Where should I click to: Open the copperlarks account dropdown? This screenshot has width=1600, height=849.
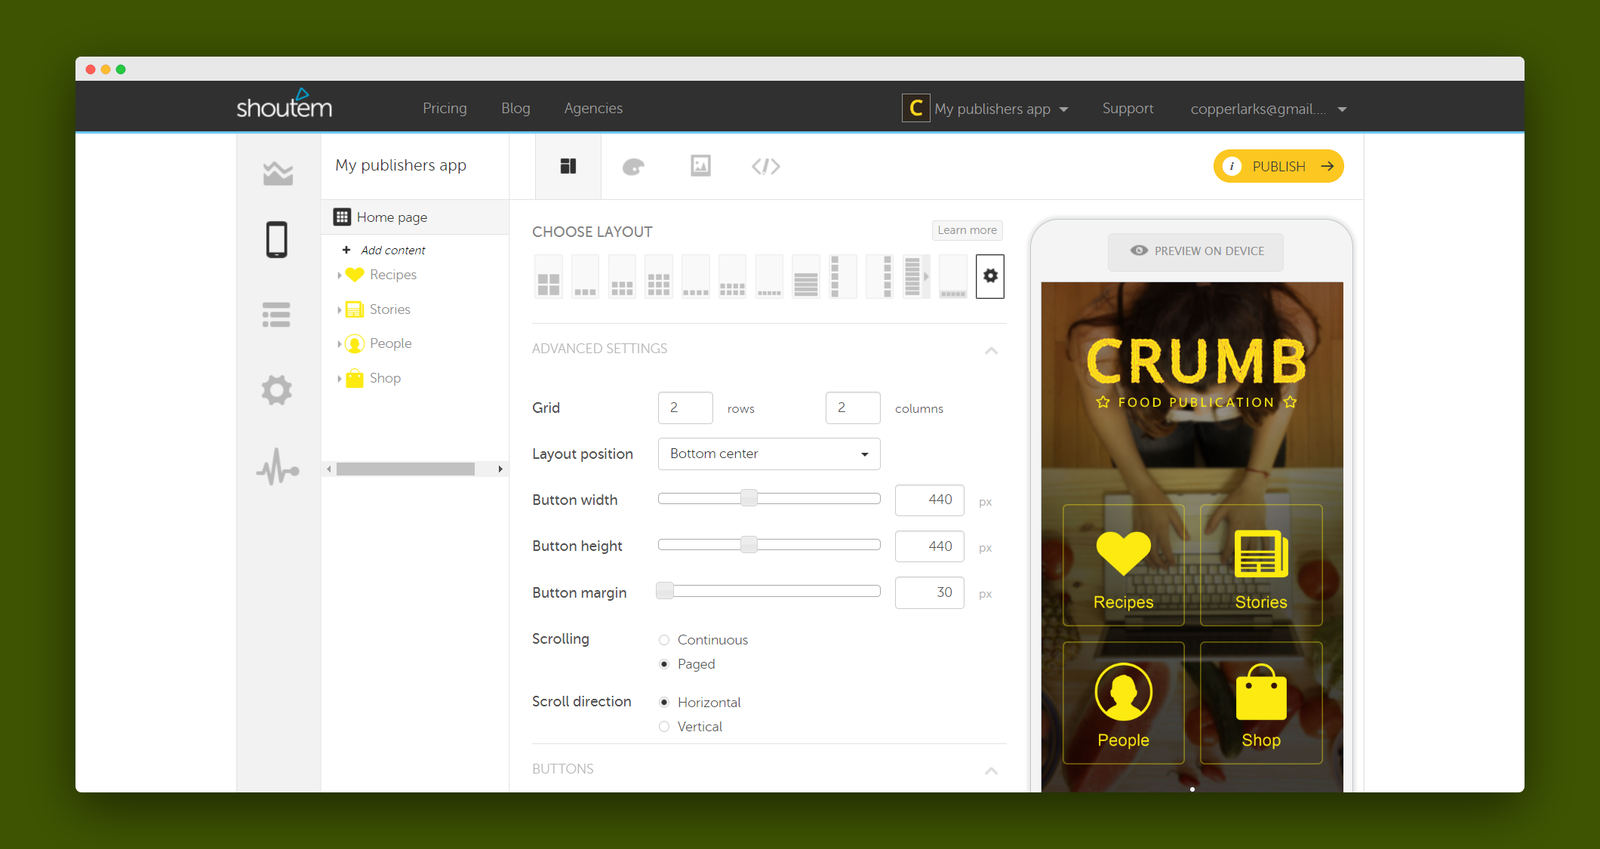(1269, 109)
